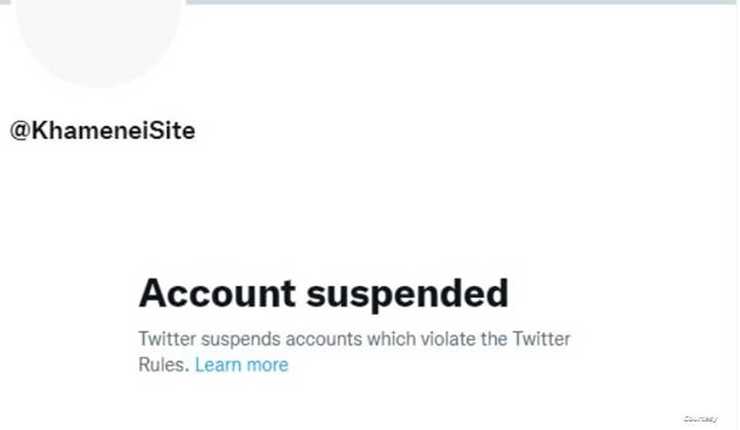
Task: Click the Account suspended heading
Action: tap(324, 293)
